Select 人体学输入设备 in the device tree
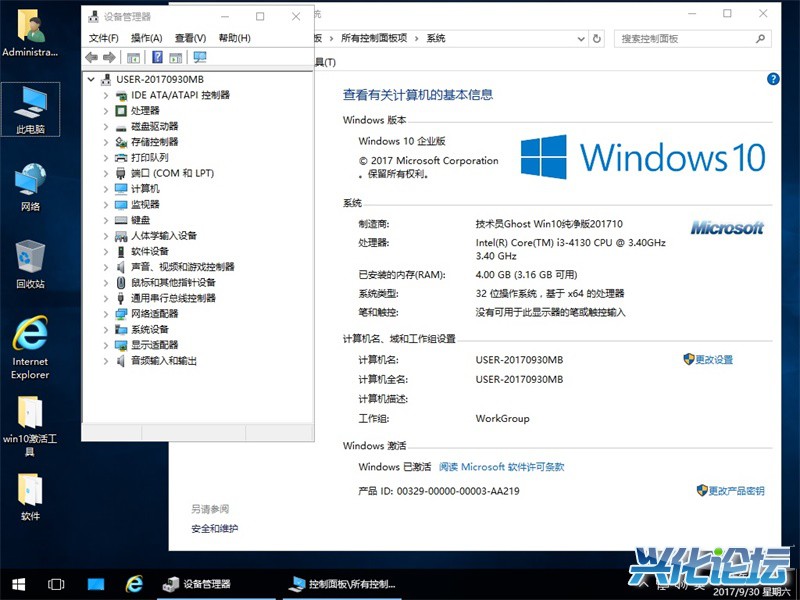This screenshot has height=600, width=800. [x=164, y=236]
